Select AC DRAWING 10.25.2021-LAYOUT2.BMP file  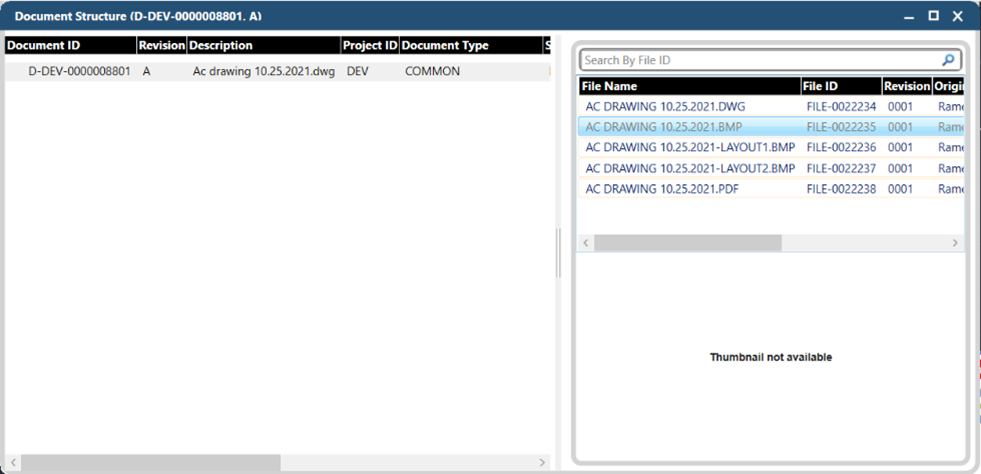point(689,168)
